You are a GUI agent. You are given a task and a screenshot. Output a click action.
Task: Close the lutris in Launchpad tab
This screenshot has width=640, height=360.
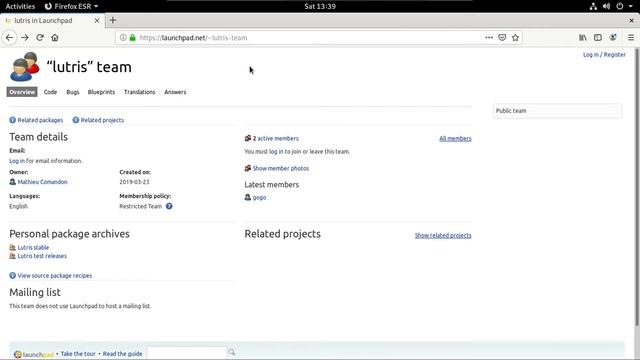coord(97,20)
